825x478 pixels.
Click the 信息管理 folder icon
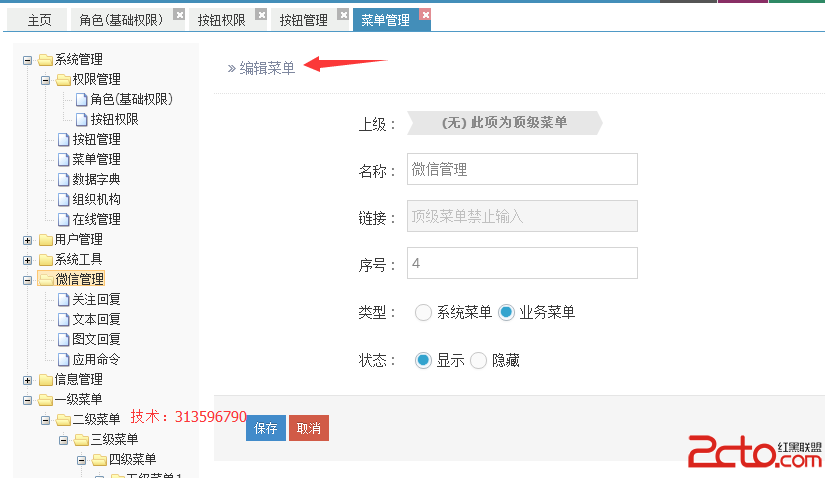click(x=46, y=380)
